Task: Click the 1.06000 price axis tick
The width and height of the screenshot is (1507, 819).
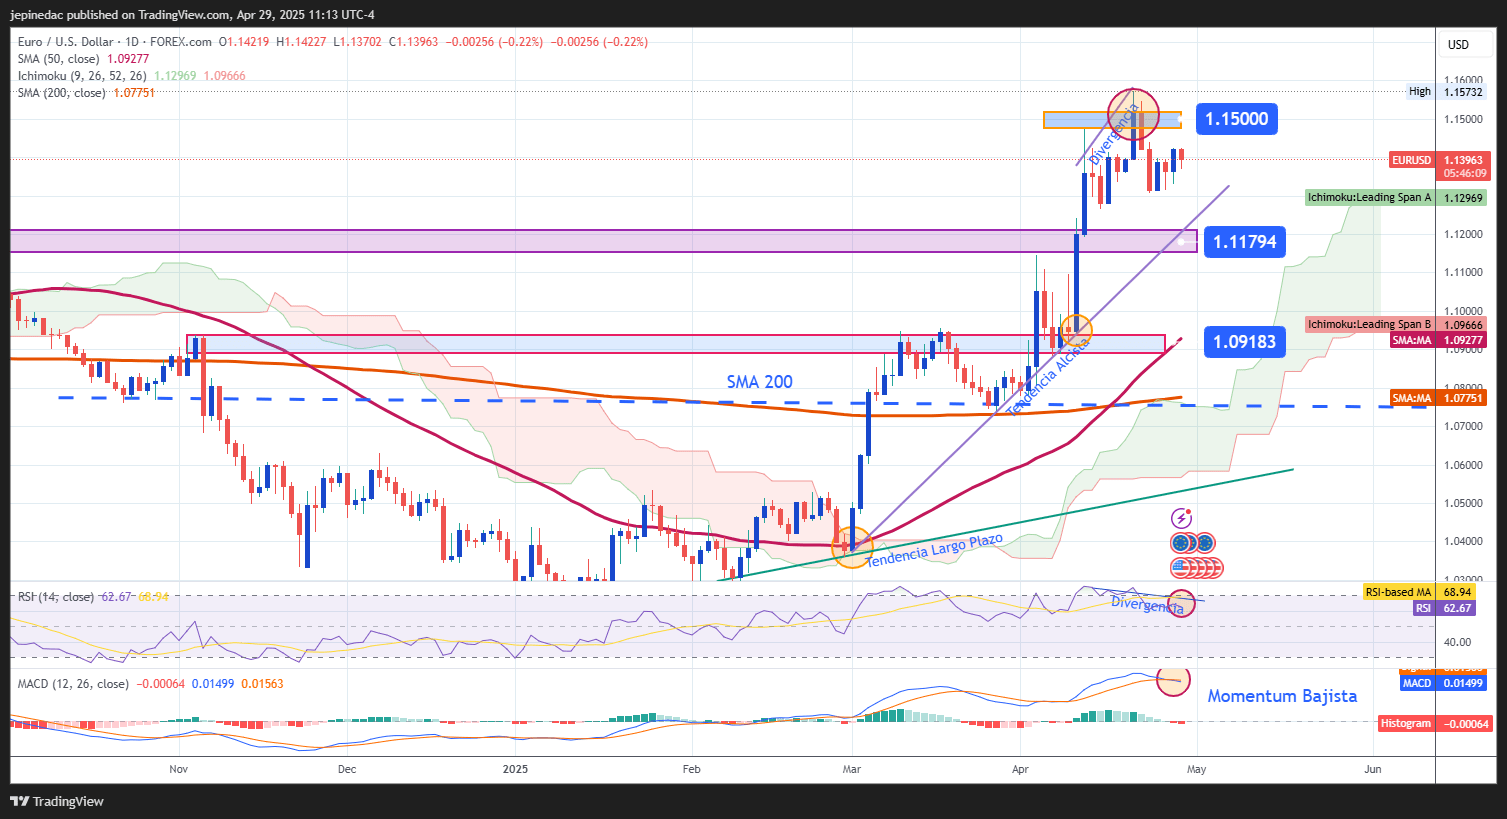Action: pyautogui.click(x=1463, y=465)
